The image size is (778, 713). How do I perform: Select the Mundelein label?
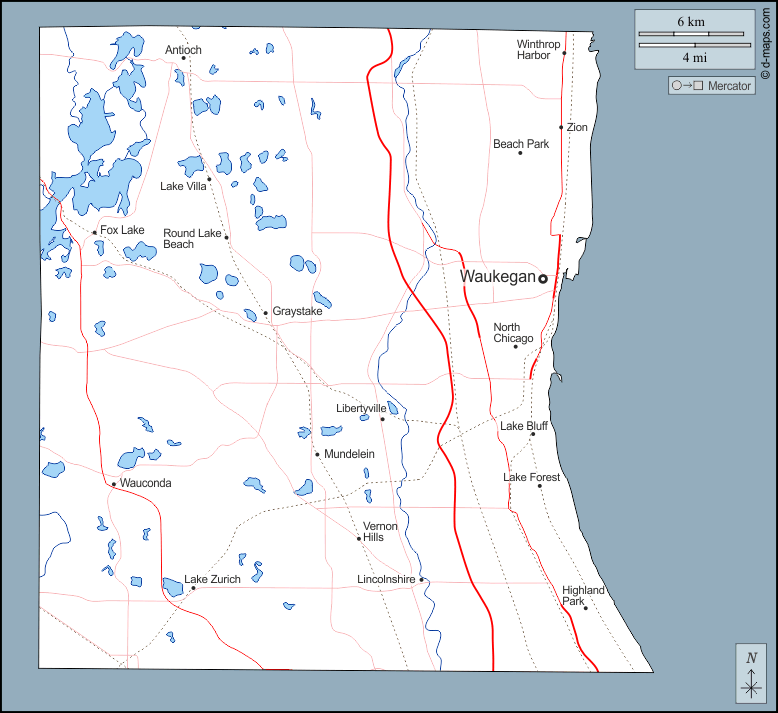pyautogui.click(x=349, y=454)
